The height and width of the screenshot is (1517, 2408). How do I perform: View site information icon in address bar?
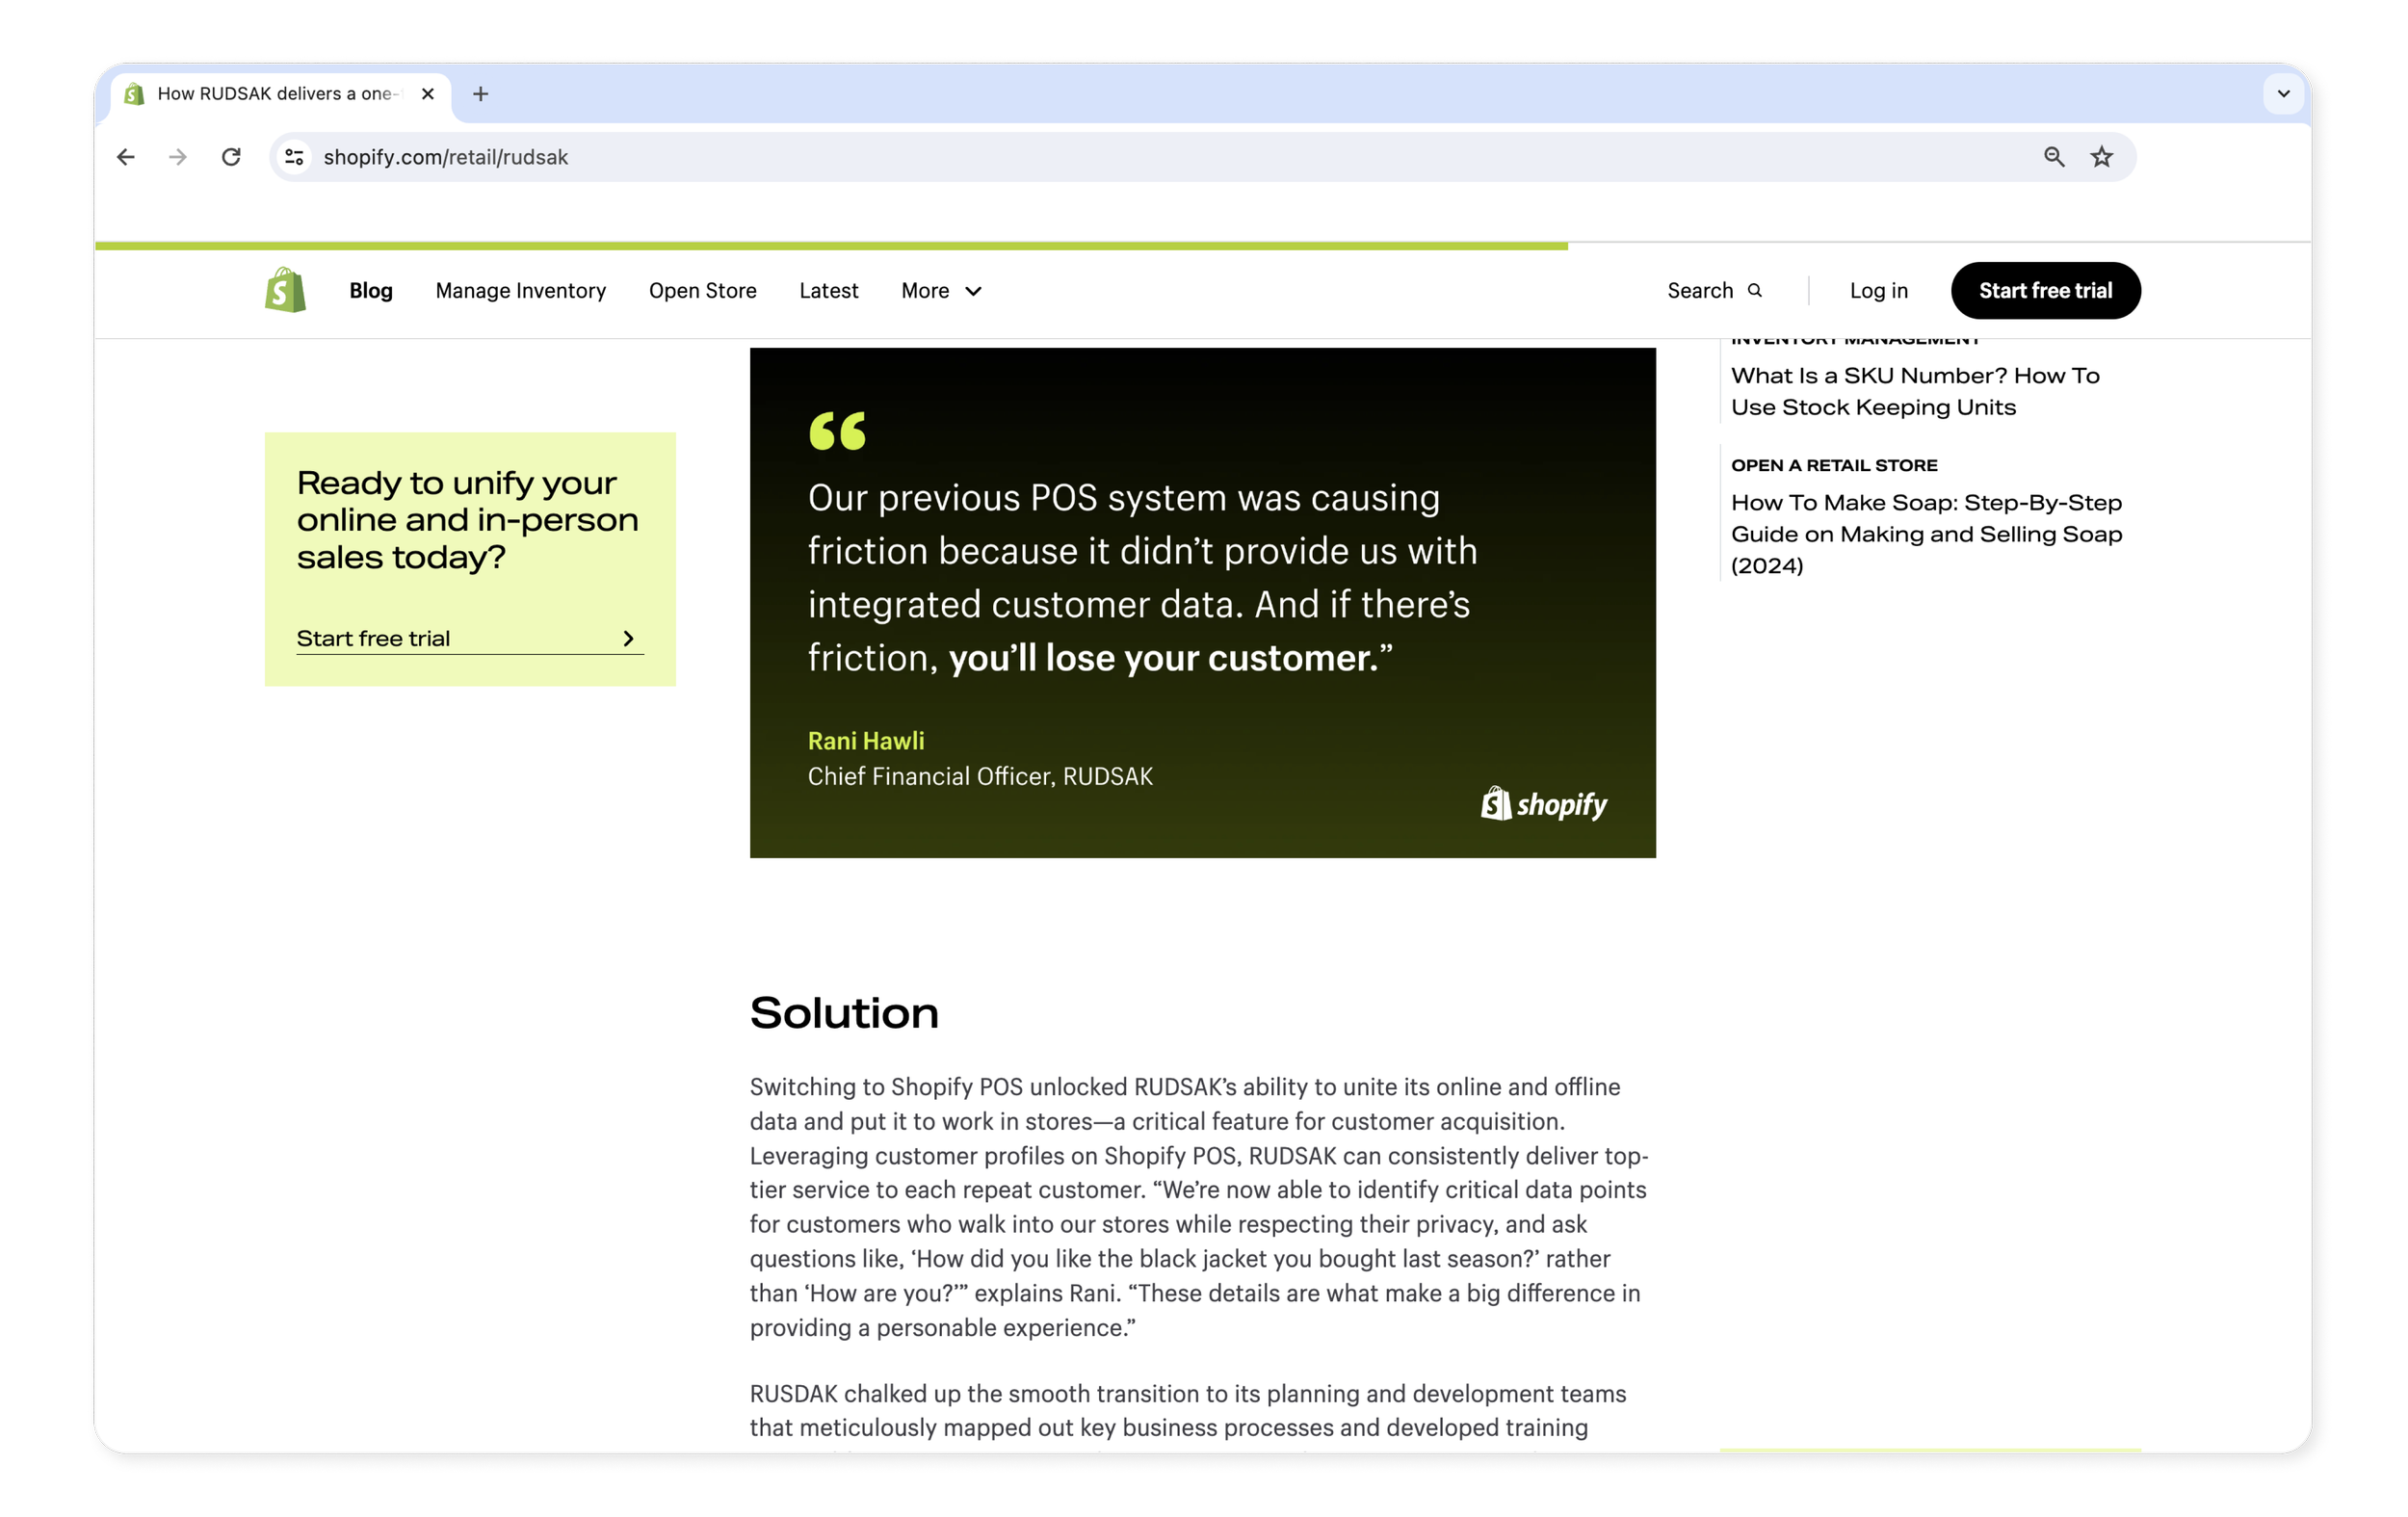click(294, 157)
